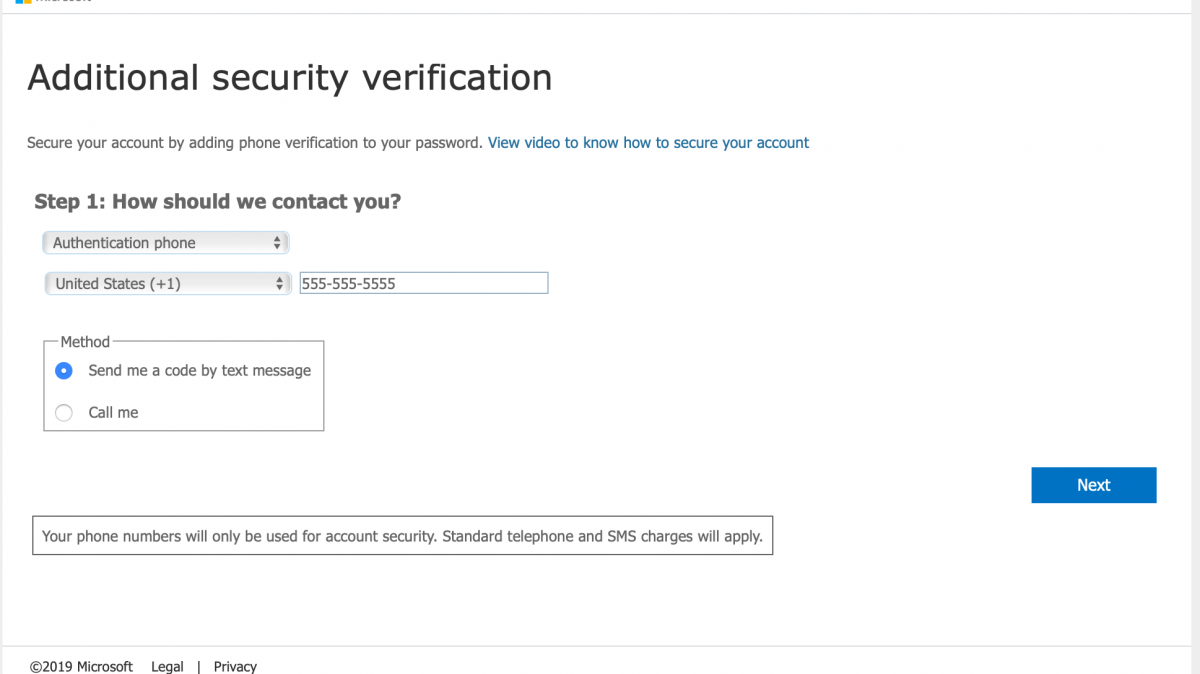The height and width of the screenshot is (674, 1200).
Task: Open the Privacy link in the footer
Action: pos(235,666)
